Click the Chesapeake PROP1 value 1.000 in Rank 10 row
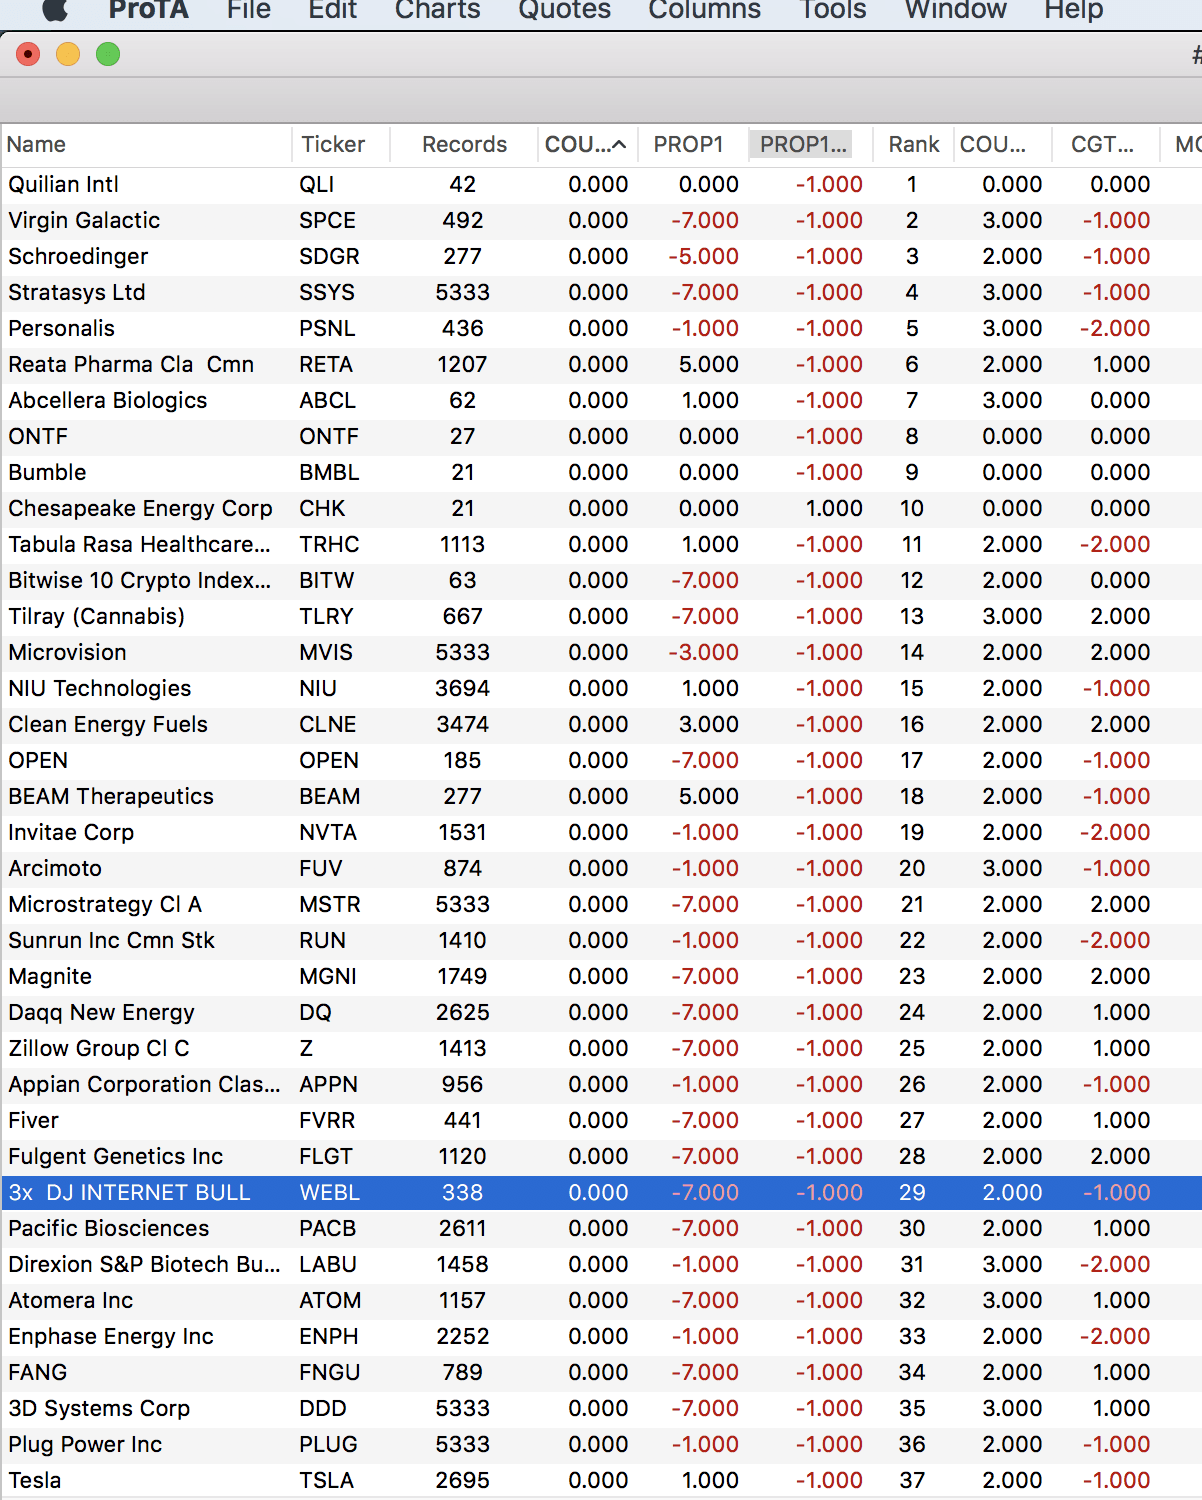Screen dimensions: 1202x1500 pos(834,509)
